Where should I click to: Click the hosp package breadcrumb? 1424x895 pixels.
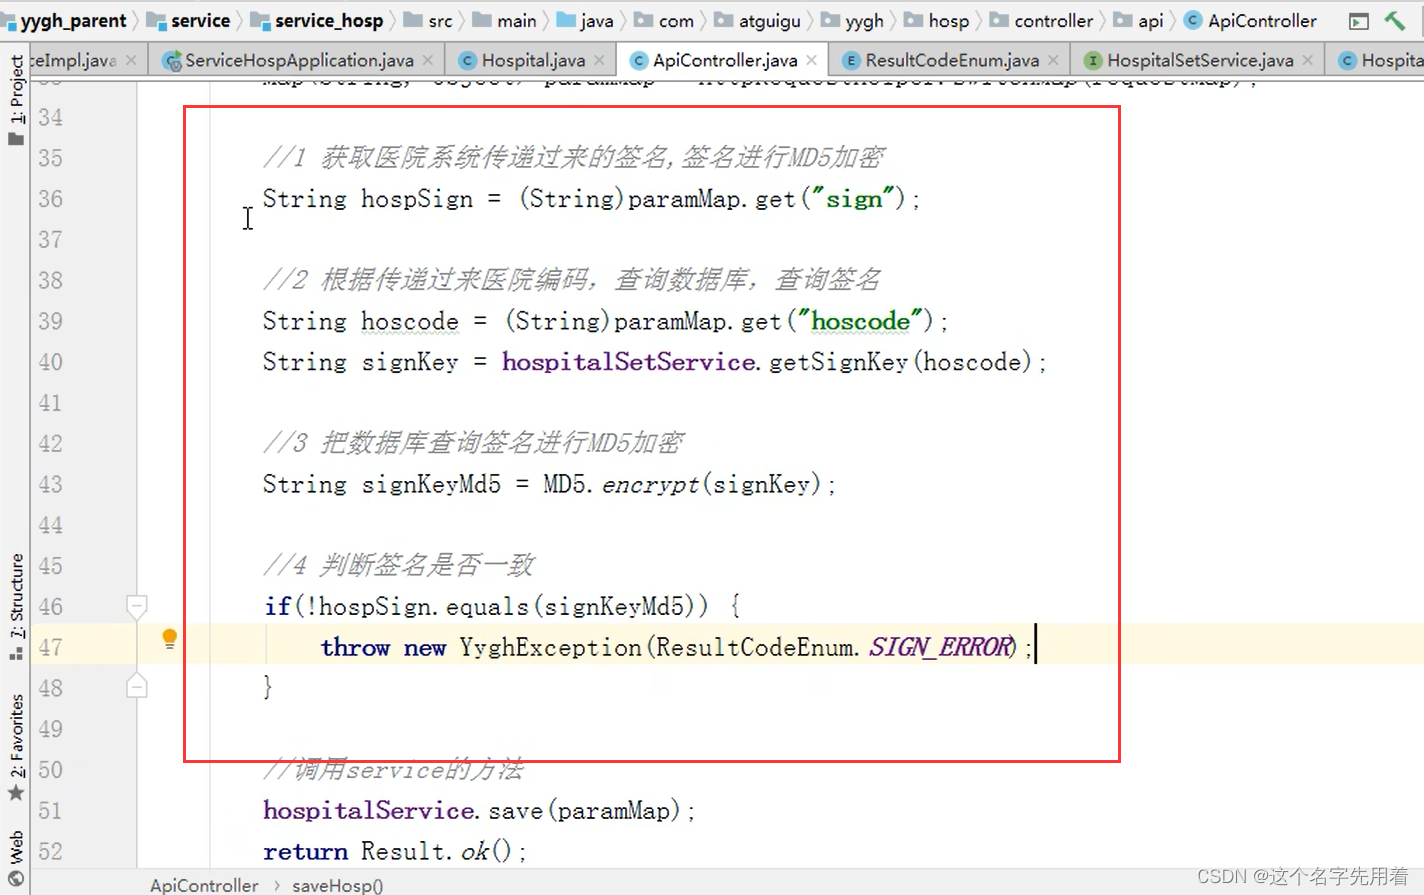pos(938,21)
